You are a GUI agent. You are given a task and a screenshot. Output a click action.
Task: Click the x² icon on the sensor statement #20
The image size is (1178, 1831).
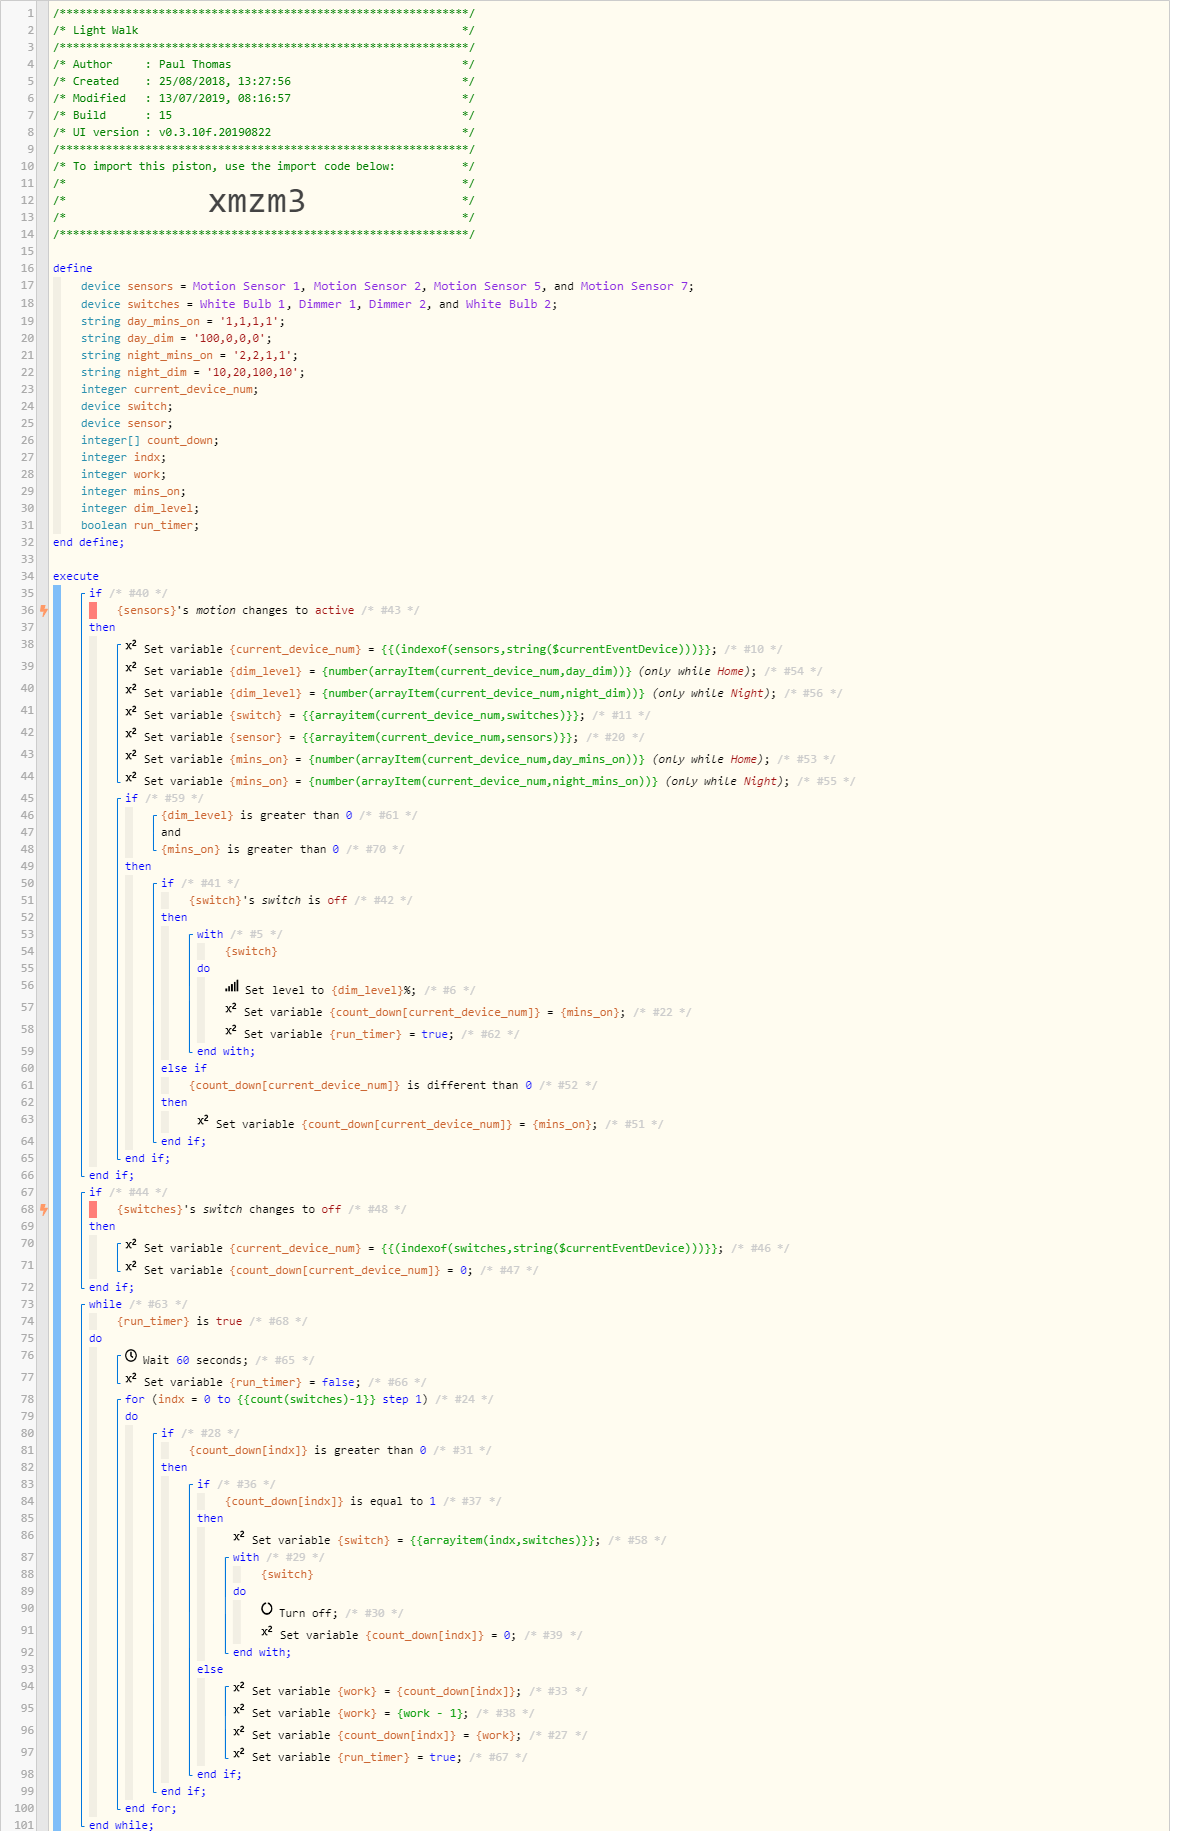point(131,735)
